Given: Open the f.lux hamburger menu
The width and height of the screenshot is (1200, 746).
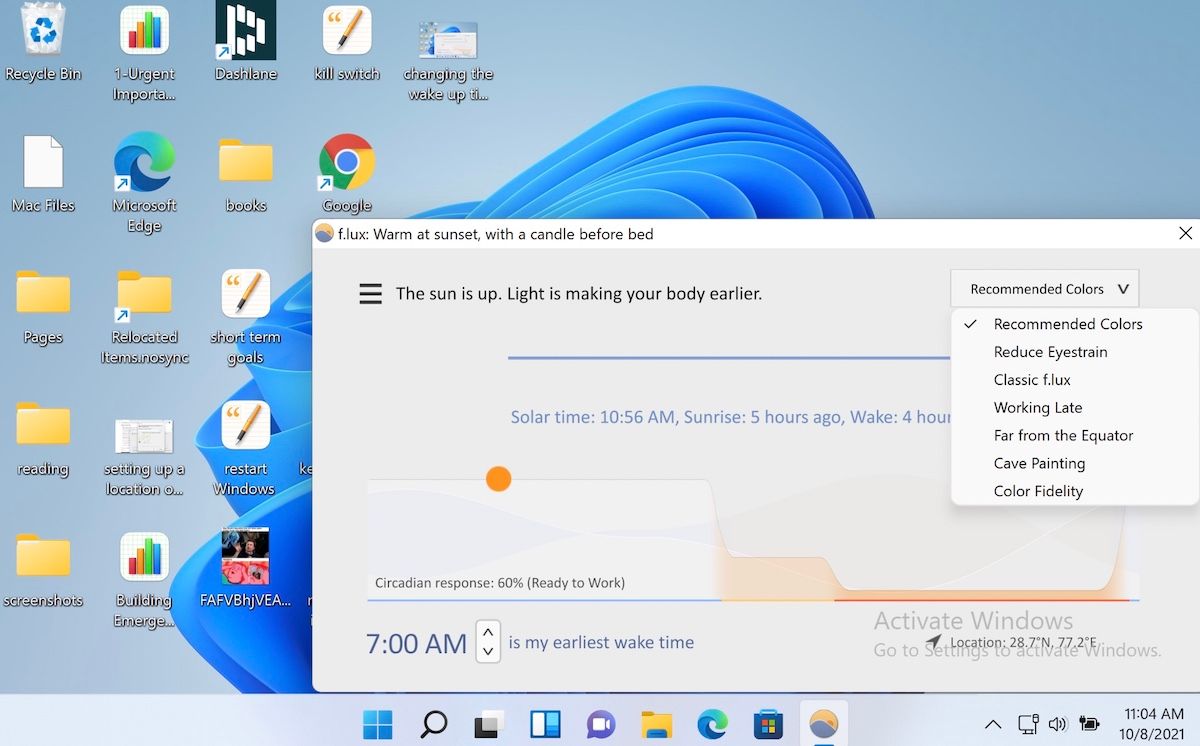Looking at the screenshot, I should coord(370,293).
